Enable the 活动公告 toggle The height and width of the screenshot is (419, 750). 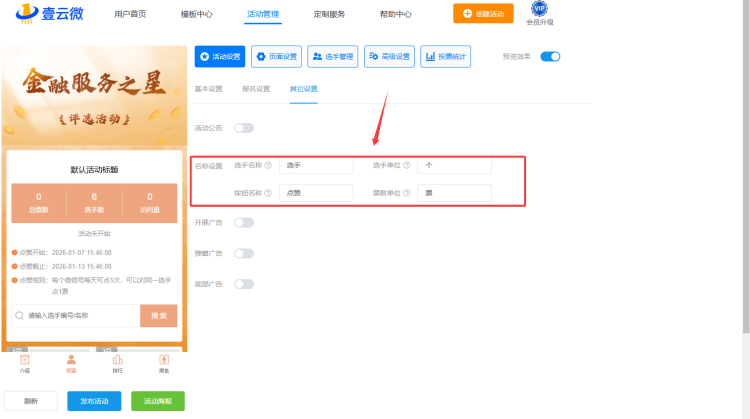click(244, 128)
